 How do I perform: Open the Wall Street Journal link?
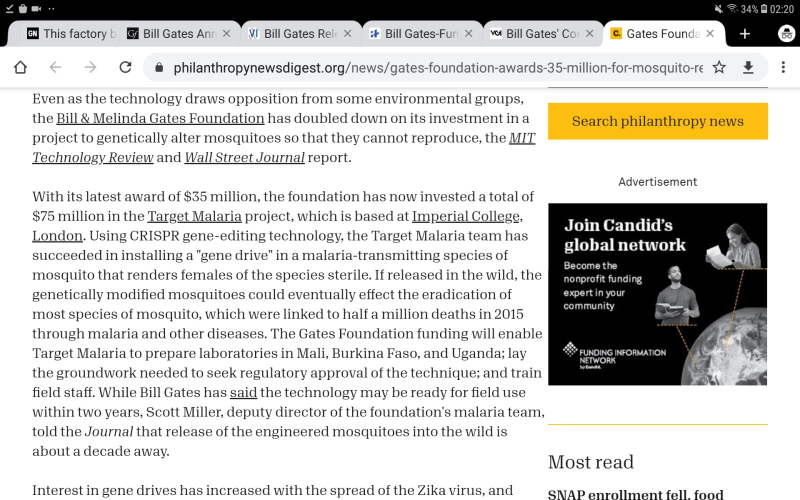244,158
